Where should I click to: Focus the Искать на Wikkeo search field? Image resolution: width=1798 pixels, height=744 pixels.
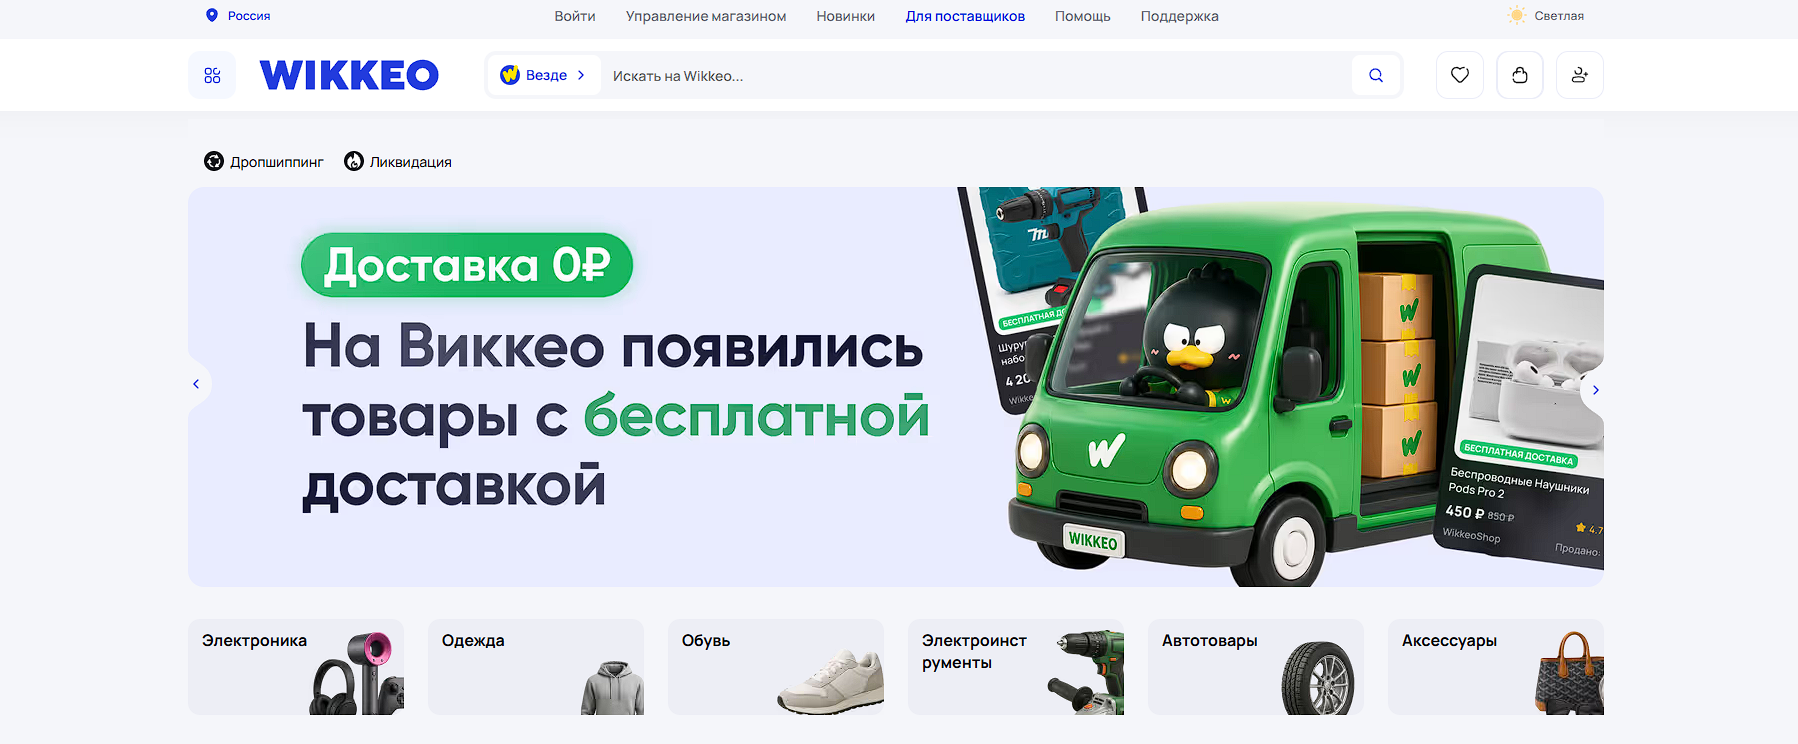[x=975, y=75]
